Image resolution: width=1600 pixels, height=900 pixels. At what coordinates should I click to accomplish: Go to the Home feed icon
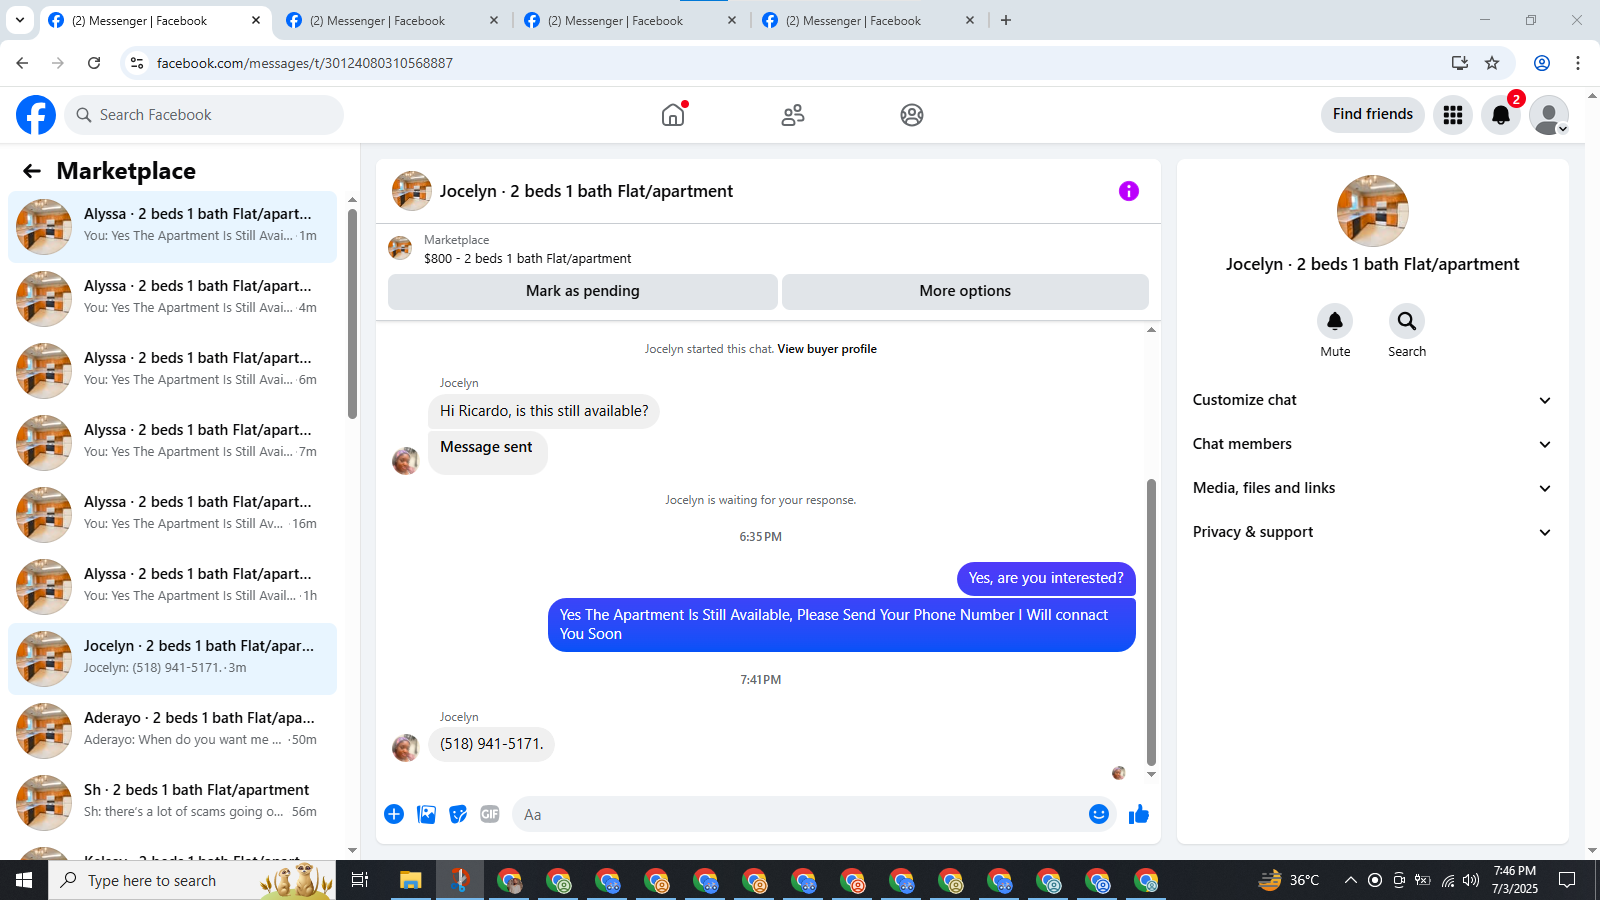673,115
